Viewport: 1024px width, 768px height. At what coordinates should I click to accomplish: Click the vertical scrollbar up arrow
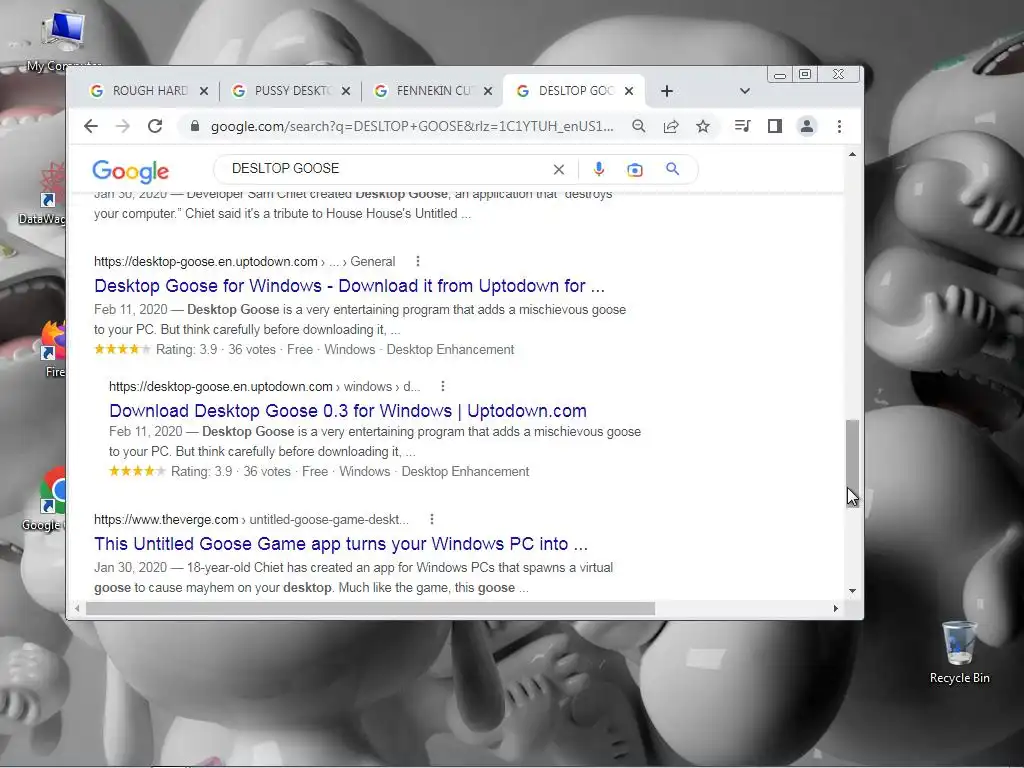(852, 154)
